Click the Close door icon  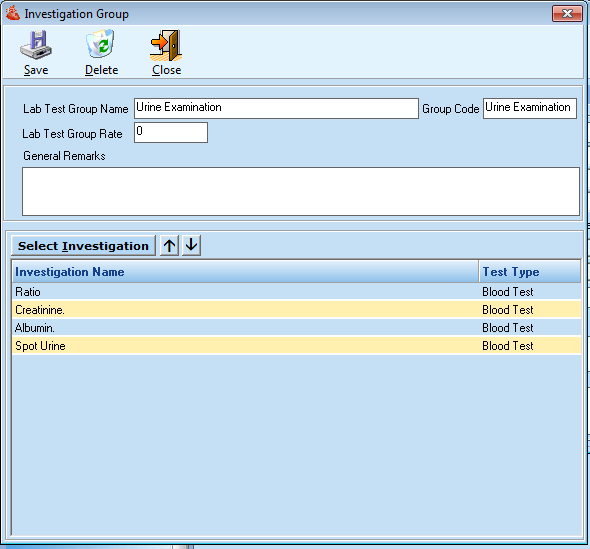tap(166, 46)
